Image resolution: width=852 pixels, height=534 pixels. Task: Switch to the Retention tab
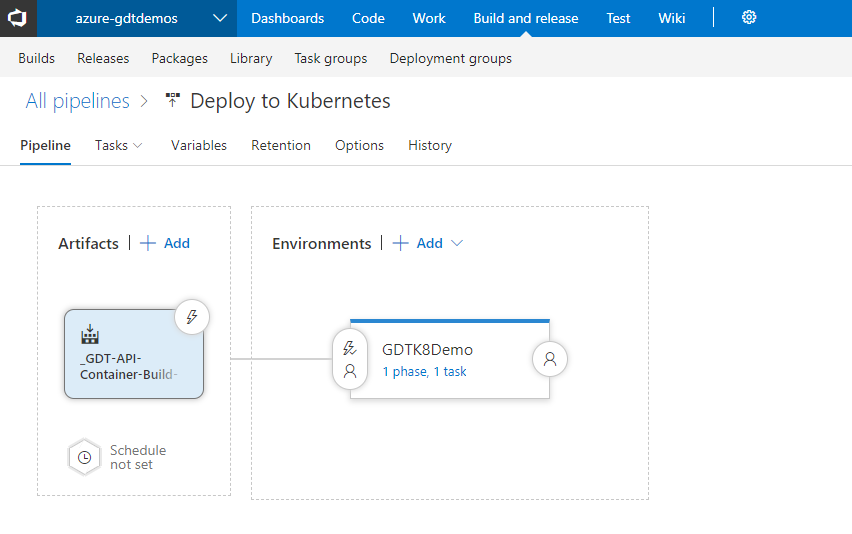pos(281,146)
